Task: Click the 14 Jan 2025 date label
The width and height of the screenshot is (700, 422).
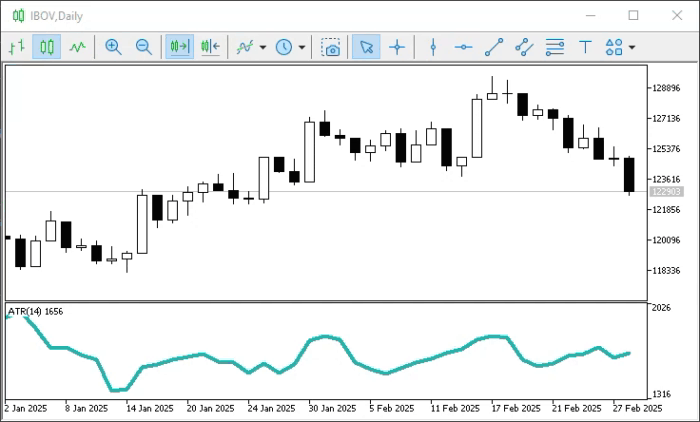Action: pos(150,408)
